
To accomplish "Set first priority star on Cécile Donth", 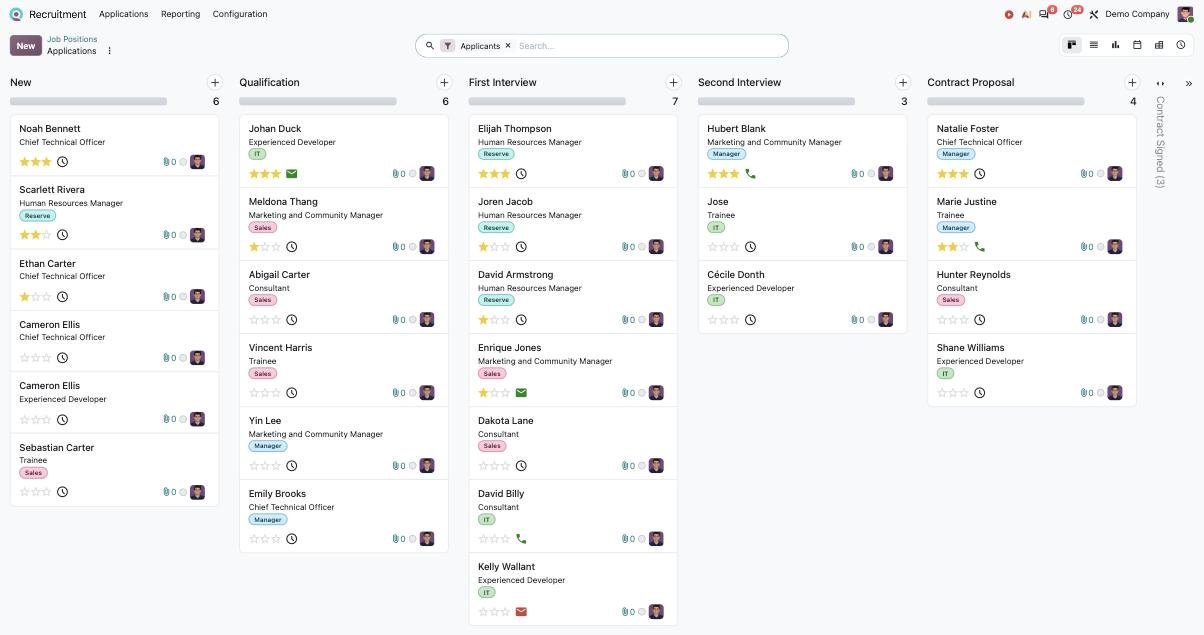I will click(x=713, y=320).
